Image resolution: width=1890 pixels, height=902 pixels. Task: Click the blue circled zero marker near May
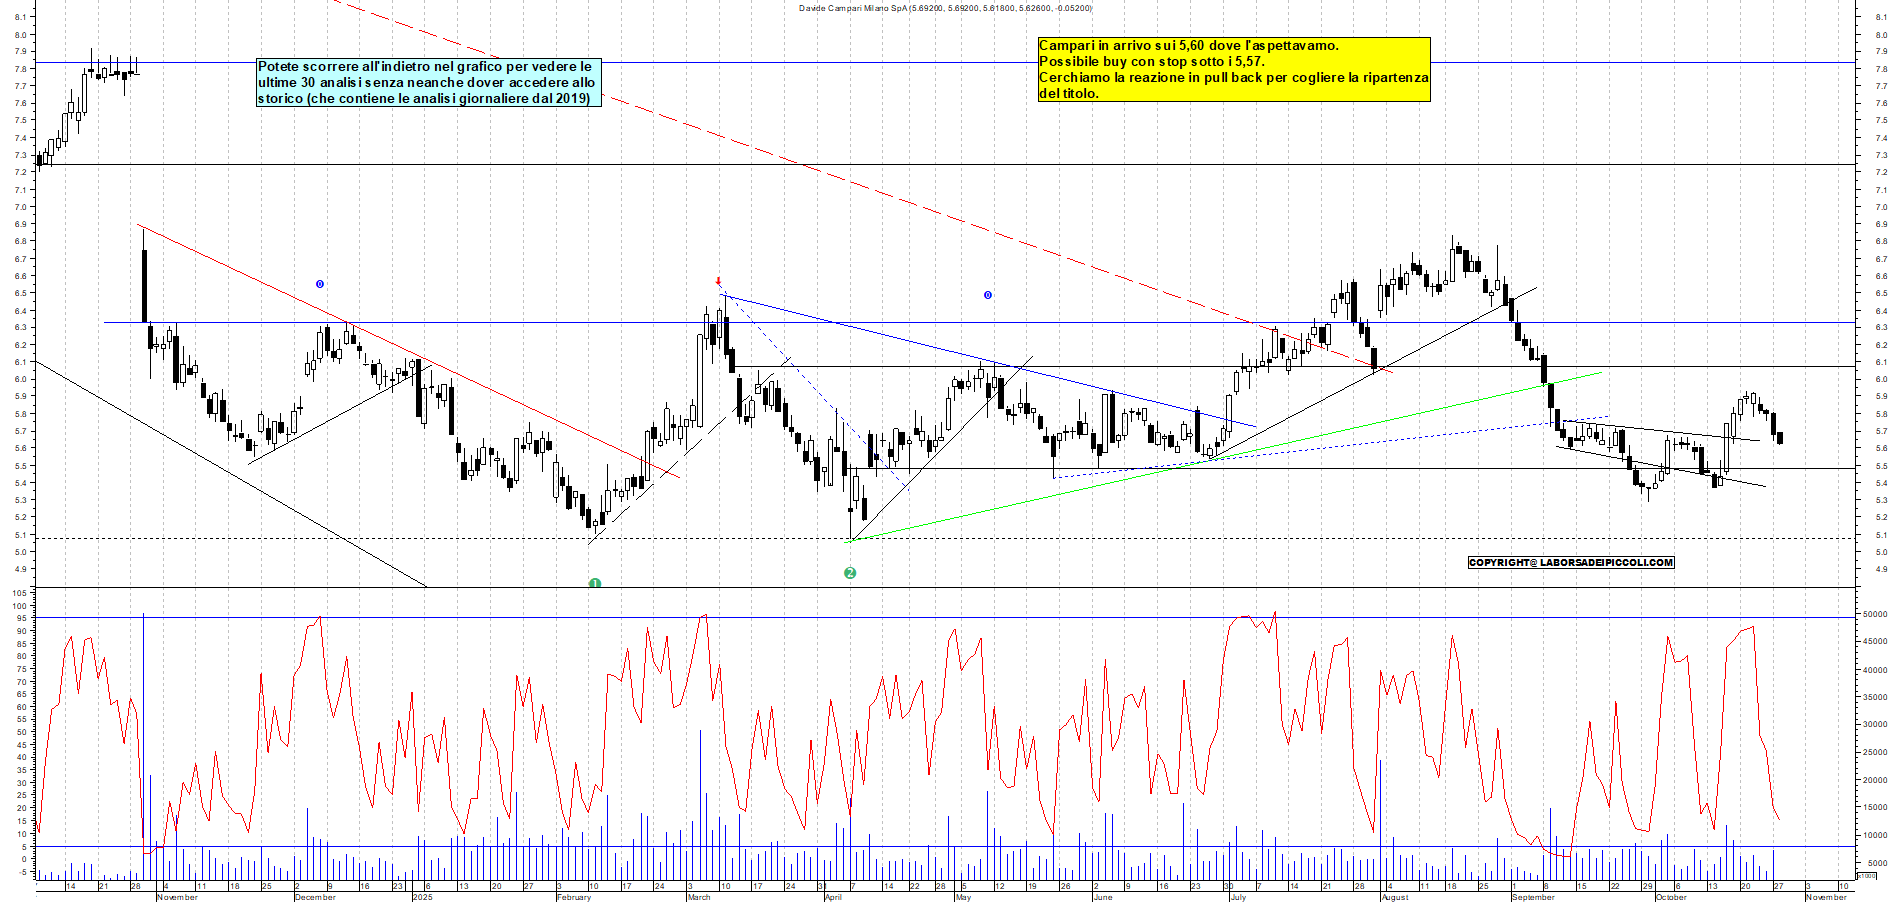click(x=988, y=294)
